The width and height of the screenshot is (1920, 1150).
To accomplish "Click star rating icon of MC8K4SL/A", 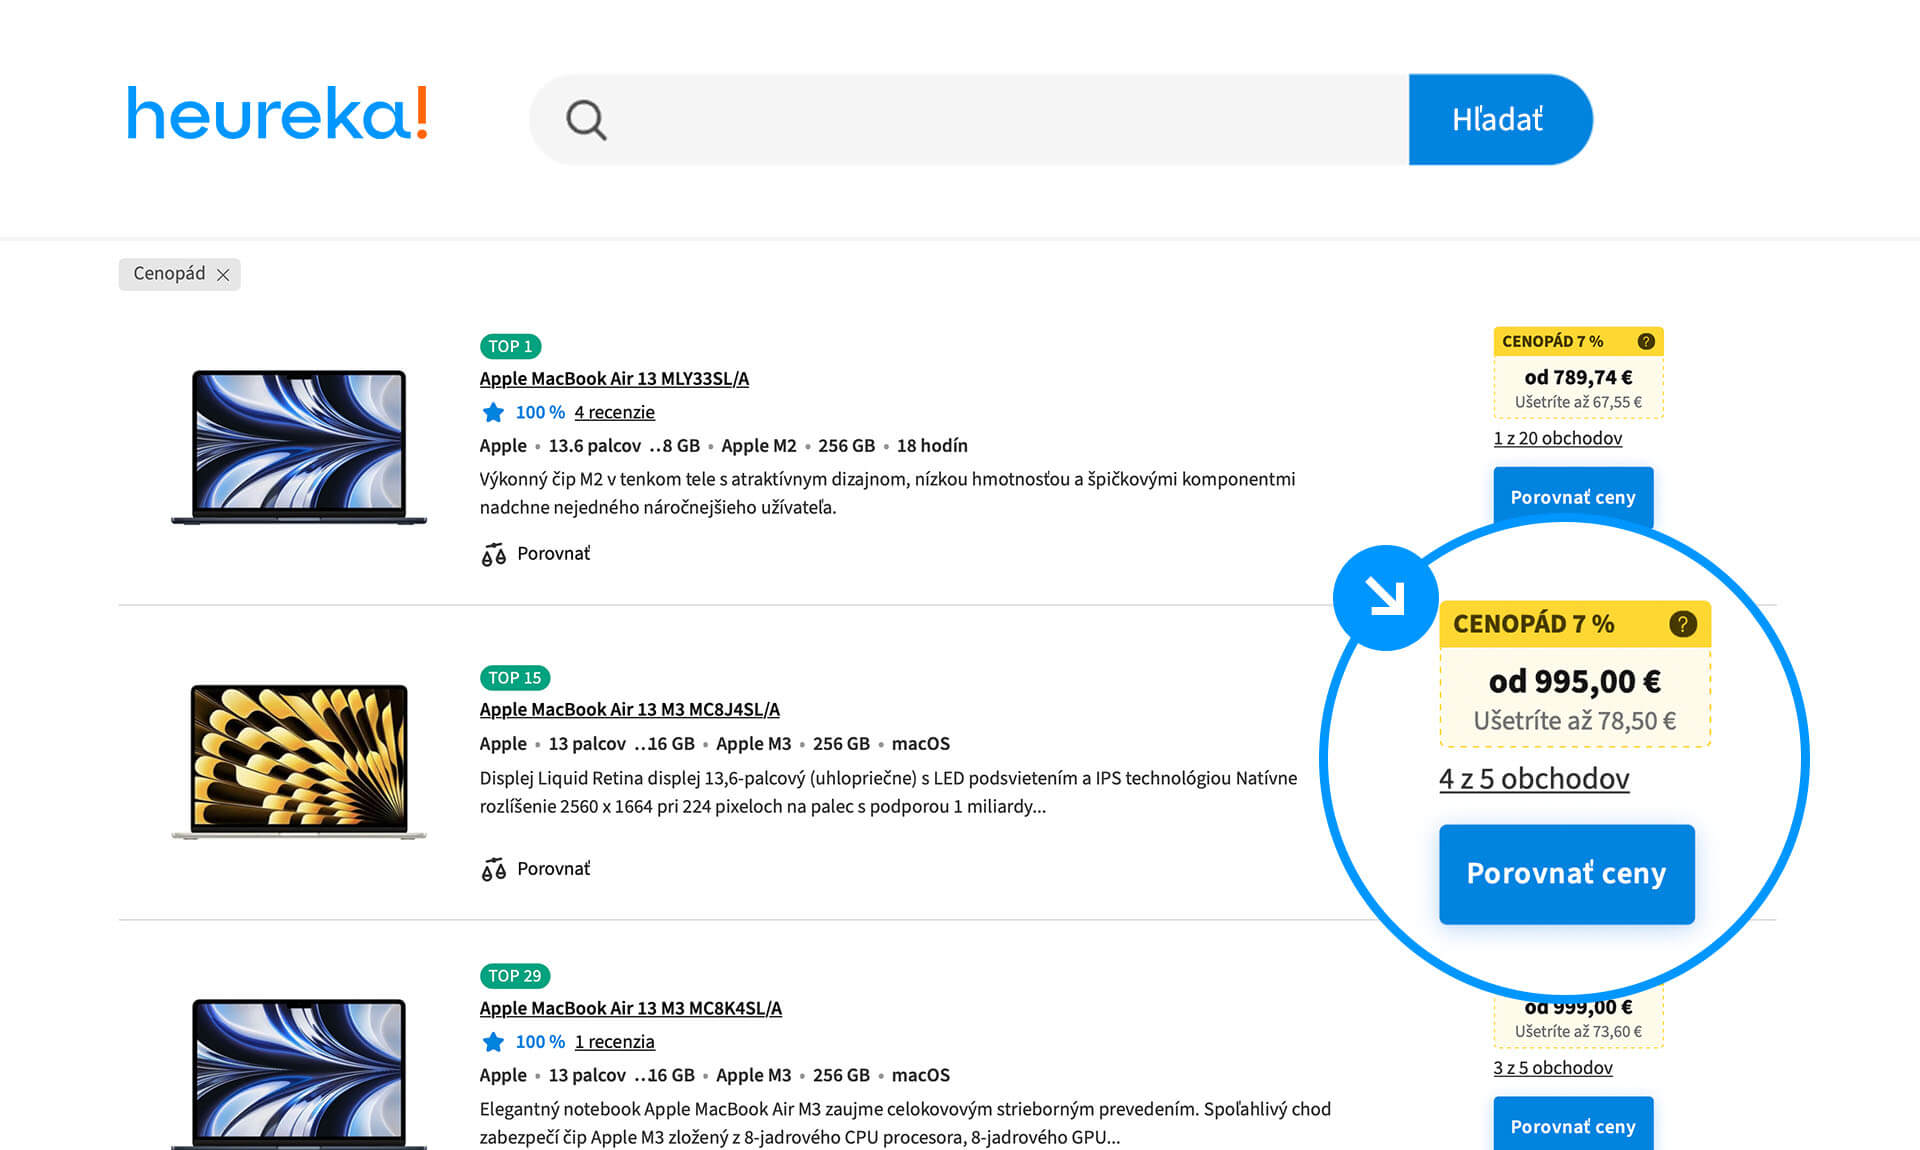I will tap(493, 1042).
